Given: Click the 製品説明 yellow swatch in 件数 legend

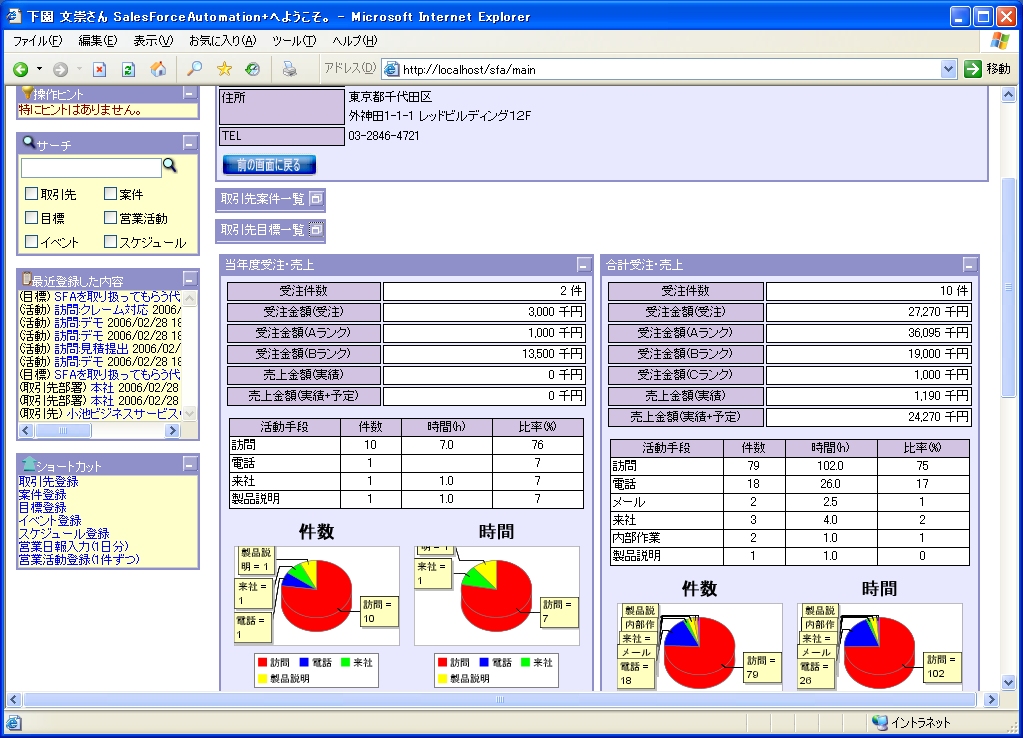Looking at the screenshot, I should point(262,679).
